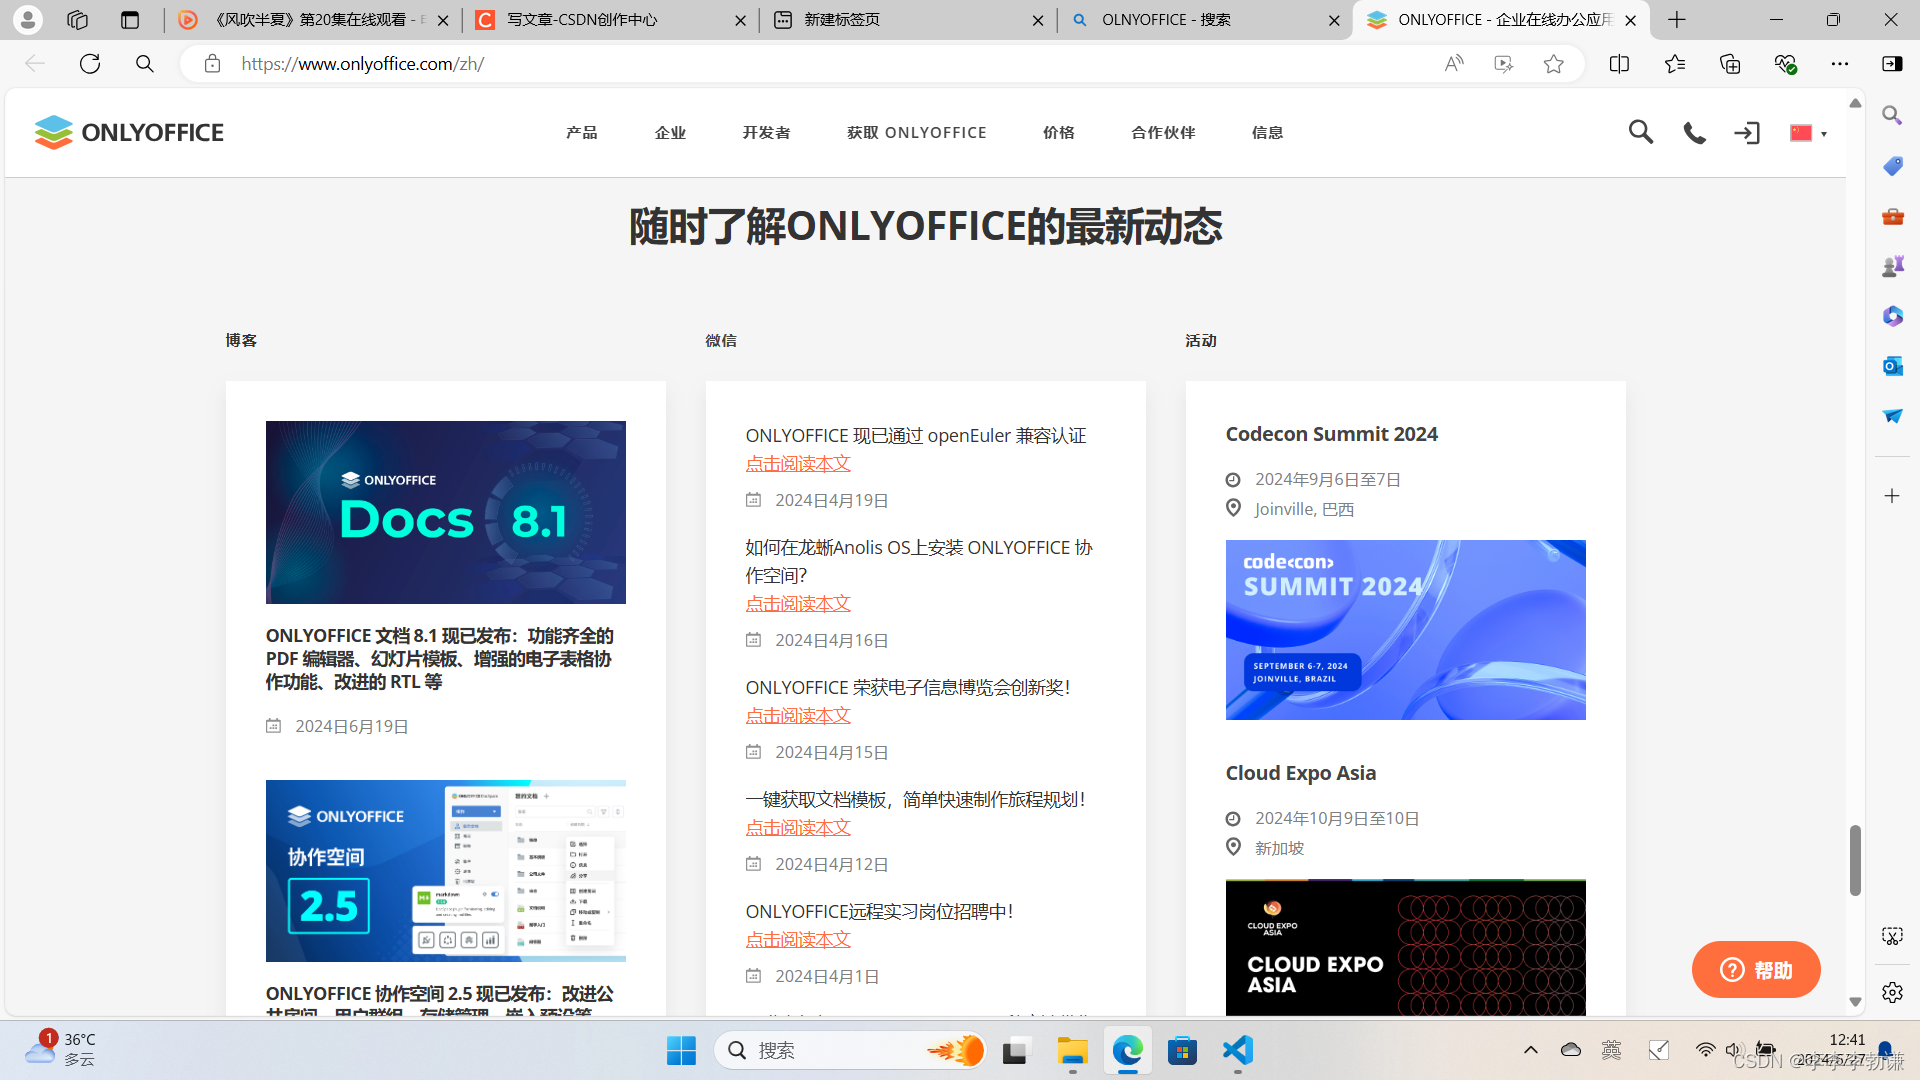This screenshot has width=1920, height=1080.
Task: Click the browser back arrow
Action: tap(35, 64)
